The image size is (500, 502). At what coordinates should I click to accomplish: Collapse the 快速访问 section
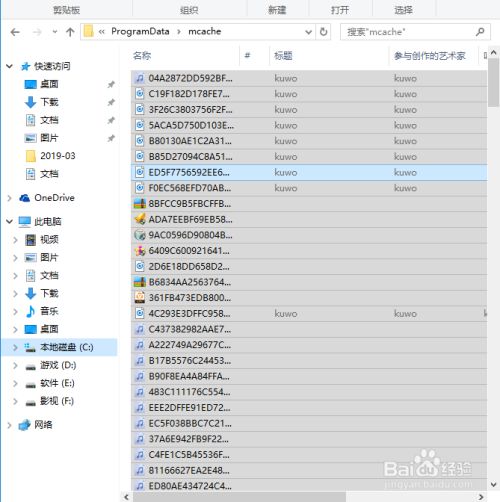click(x=10, y=66)
